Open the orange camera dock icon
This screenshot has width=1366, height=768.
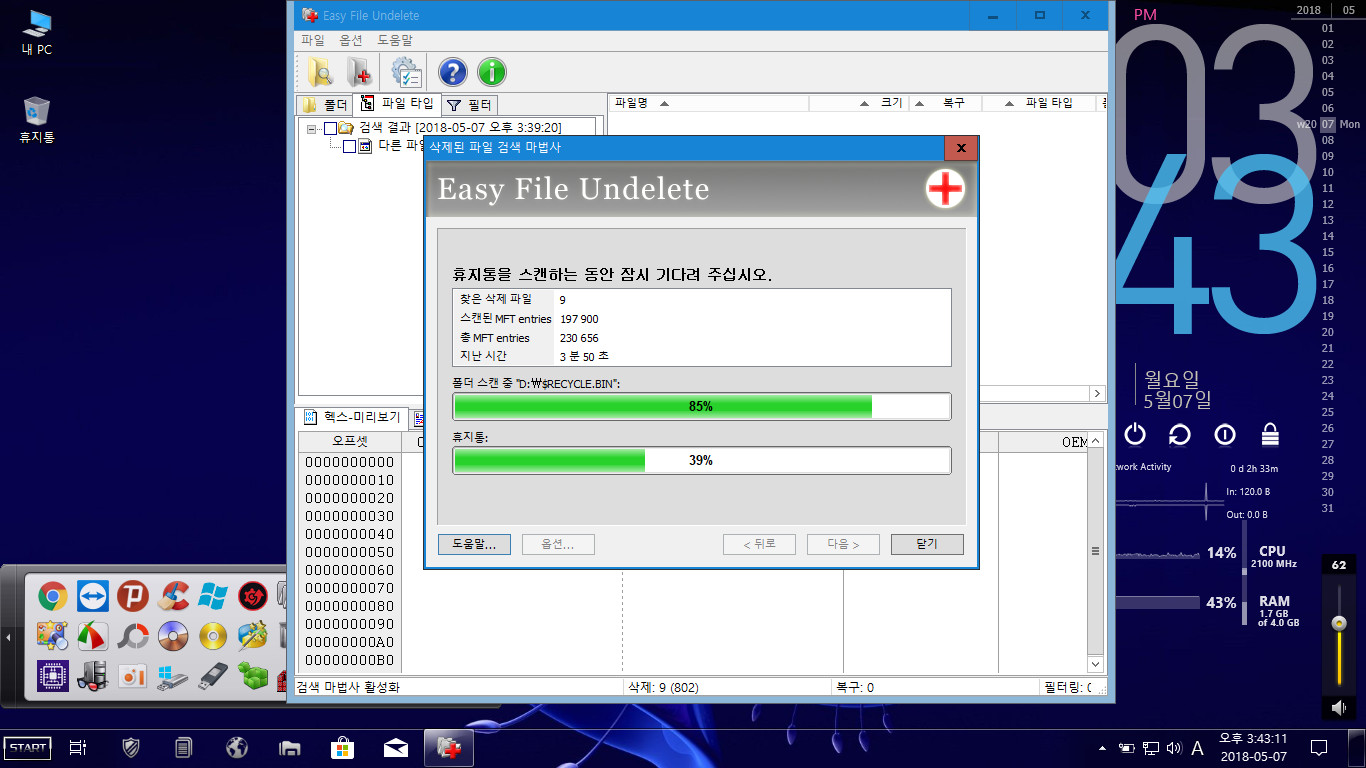(132, 676)
